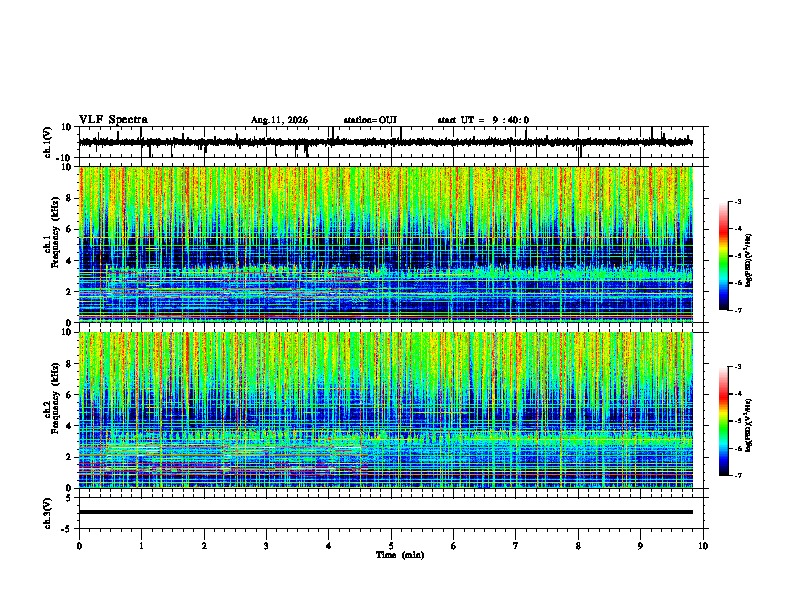Click the "ch.3(V)" axis label
Screen dimensions: 792x612
(48, 513)
